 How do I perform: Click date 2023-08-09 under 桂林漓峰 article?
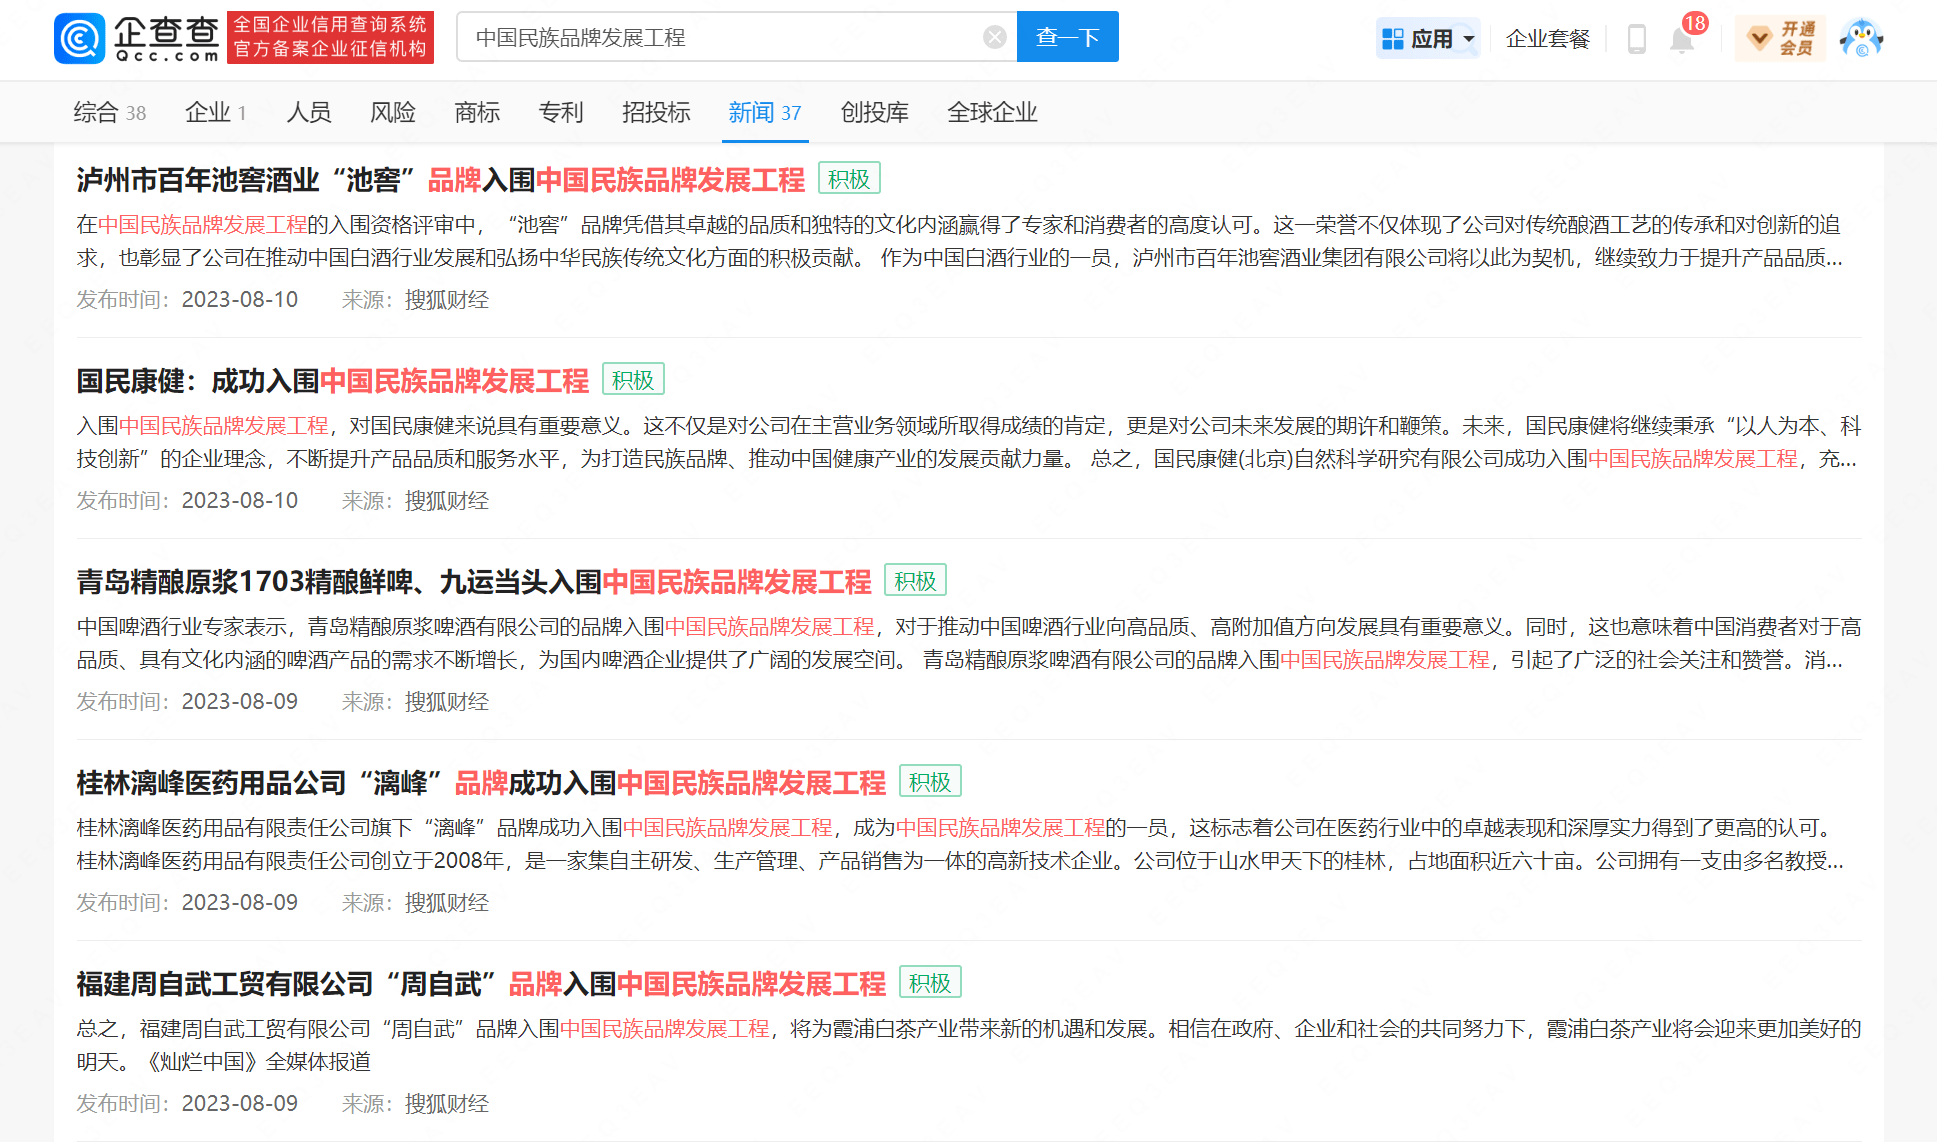click(240, 903)
